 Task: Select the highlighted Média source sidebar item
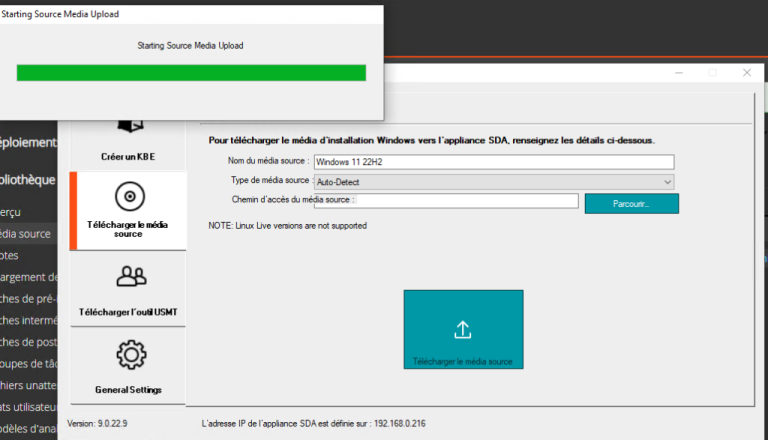(x=24, y=234)
